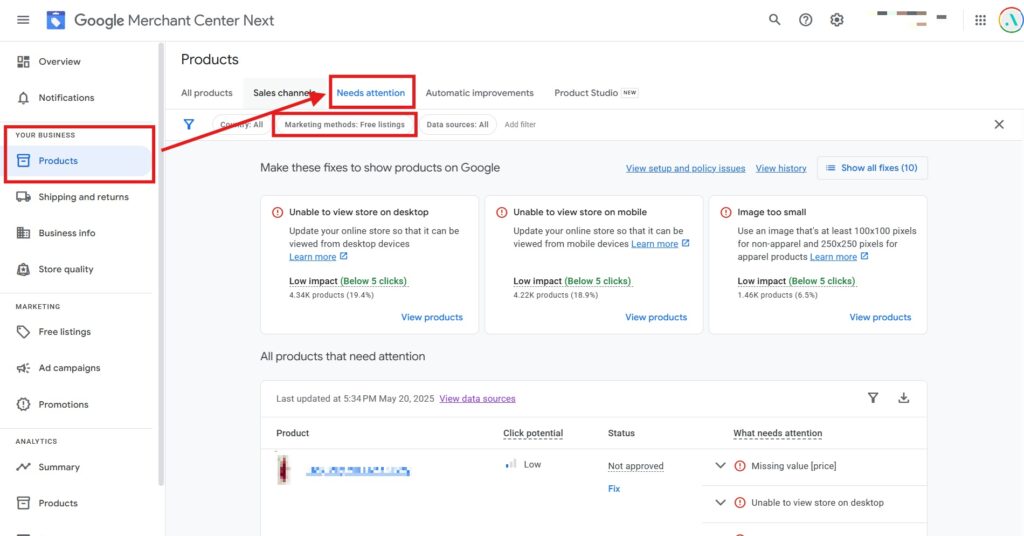Click the blue filter funnel icon
The image size is (1024, 536).
point(189,124)
